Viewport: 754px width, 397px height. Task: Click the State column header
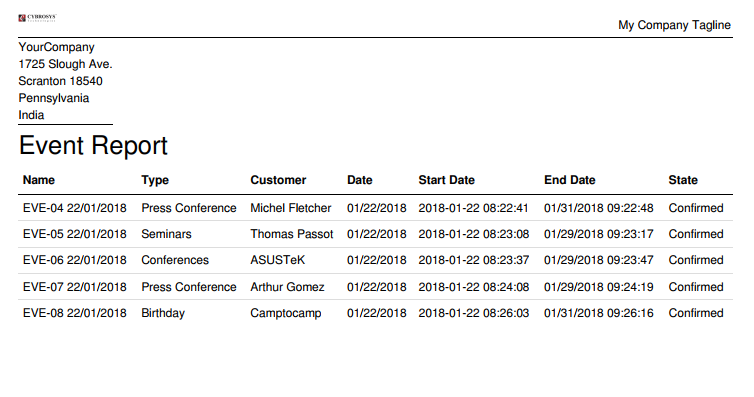[x=683, y=180]
